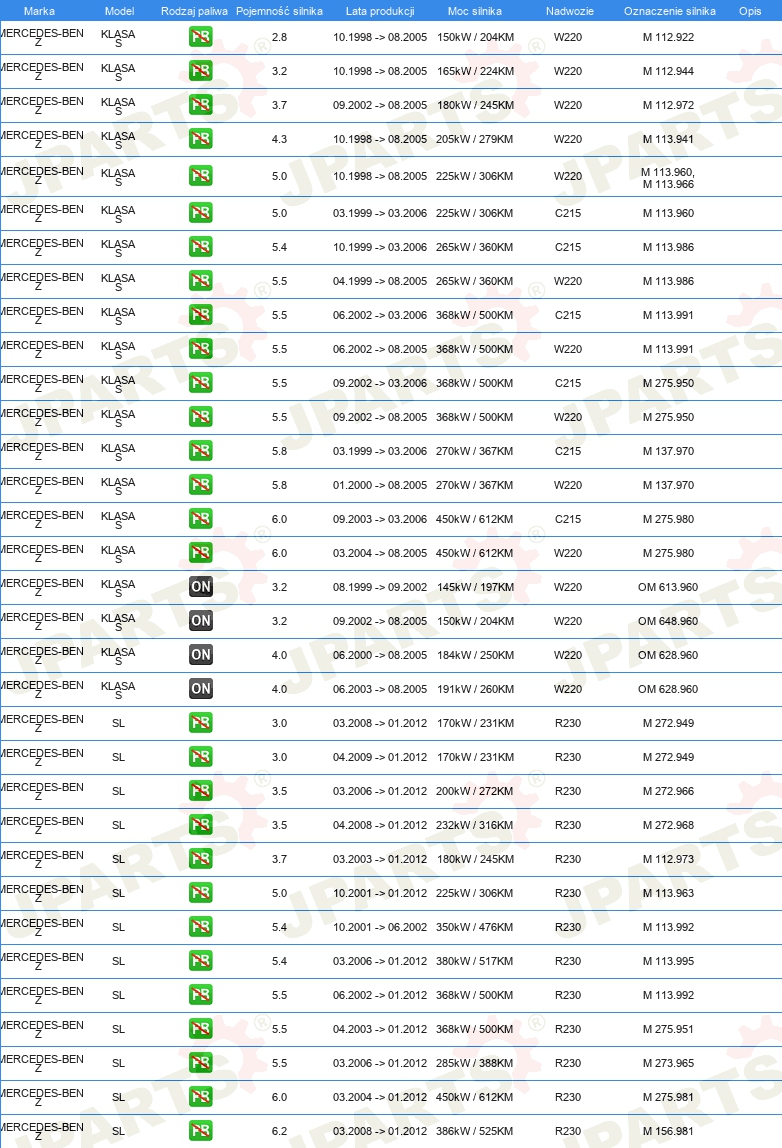
Task: Click the Pojemność silnika column header
Action: (279, 11)
